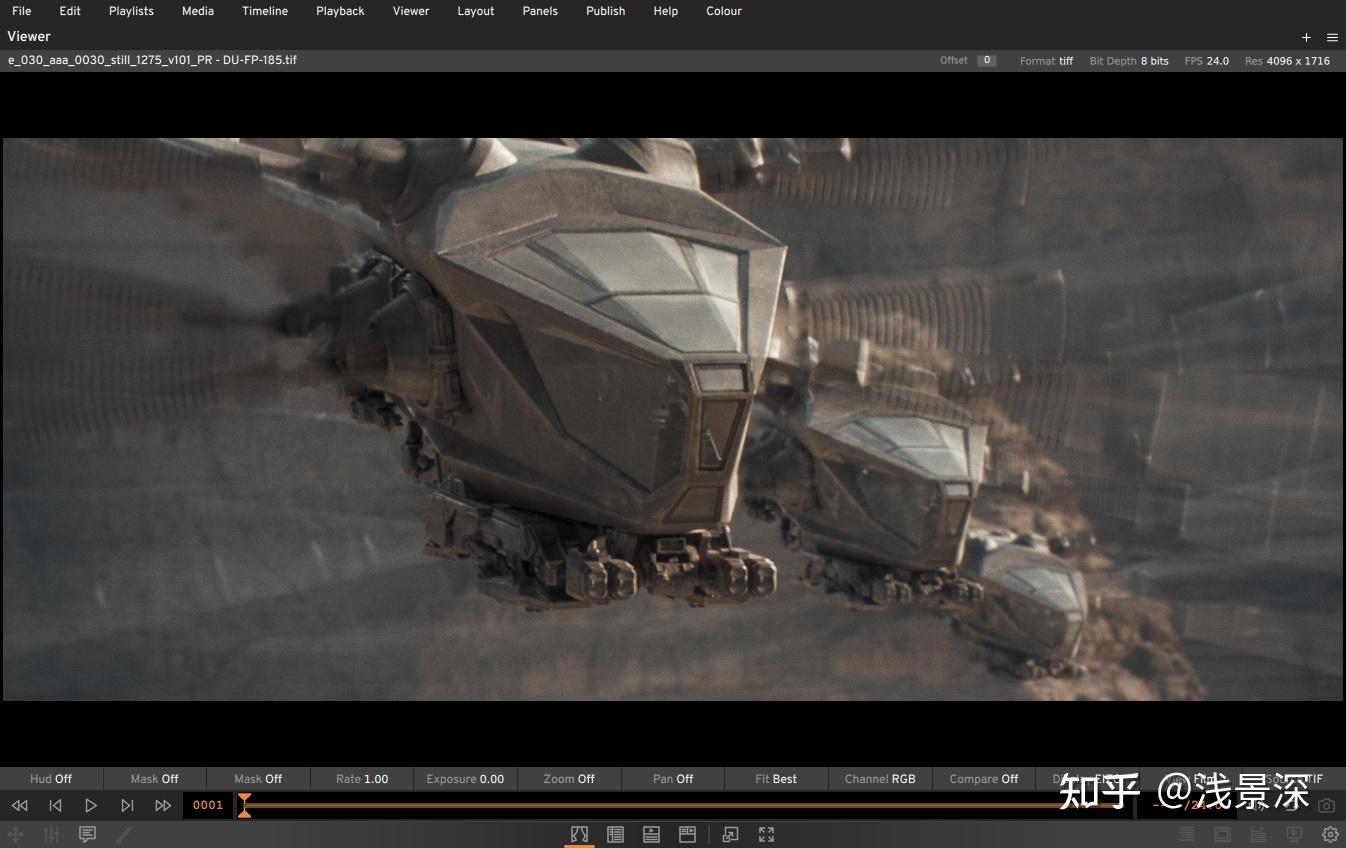Select the annotation brush tool
Viewport: 1347px width, 849px height.
coord(124,834)
